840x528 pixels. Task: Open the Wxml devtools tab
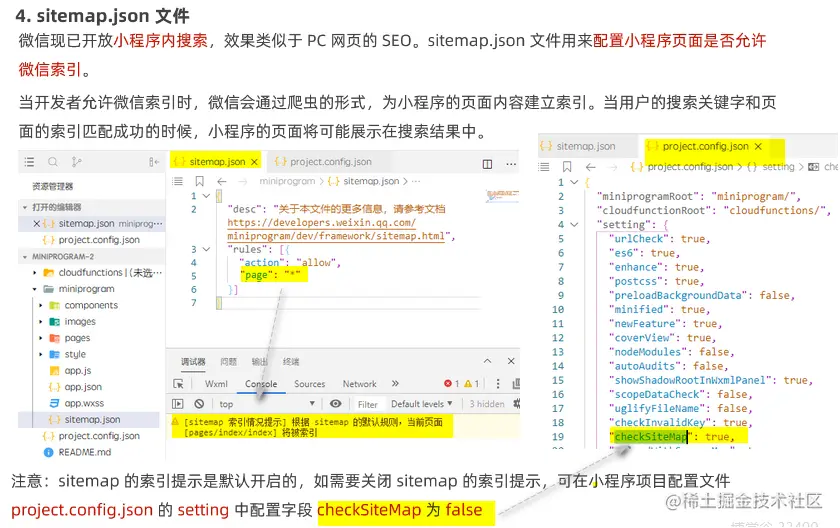(216, 384)
